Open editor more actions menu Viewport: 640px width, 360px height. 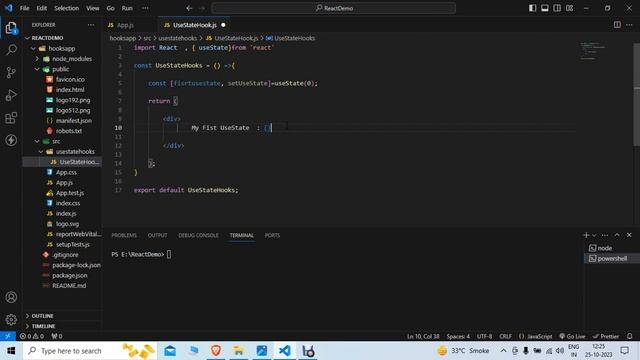click(x=629, y=25)
